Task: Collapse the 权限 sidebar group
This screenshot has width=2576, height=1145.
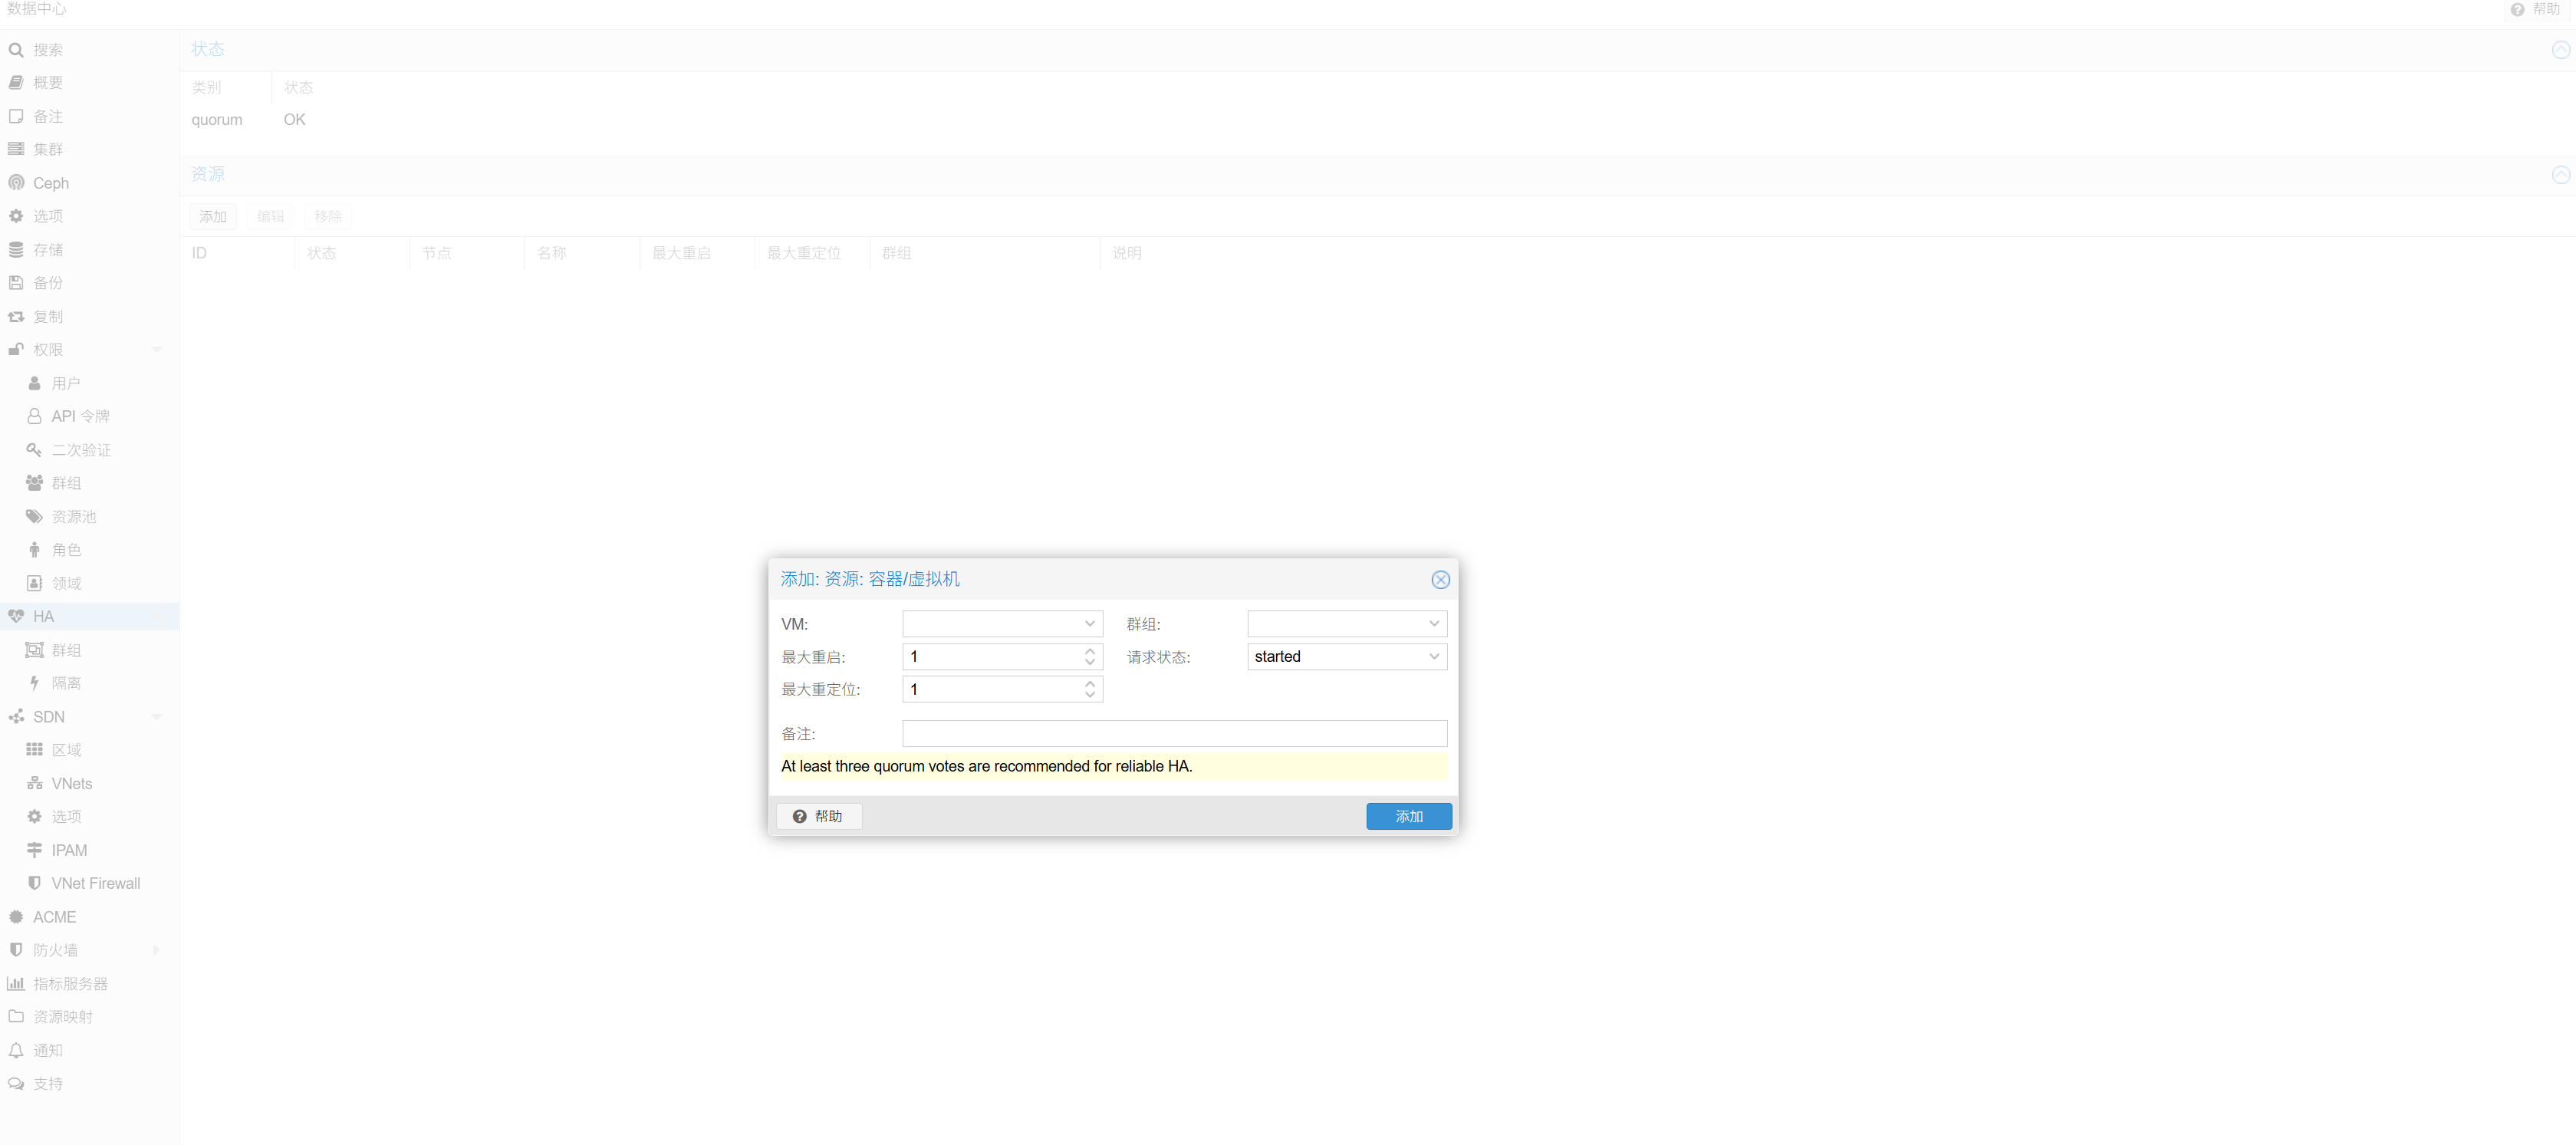Action: [x=156, y=349]
